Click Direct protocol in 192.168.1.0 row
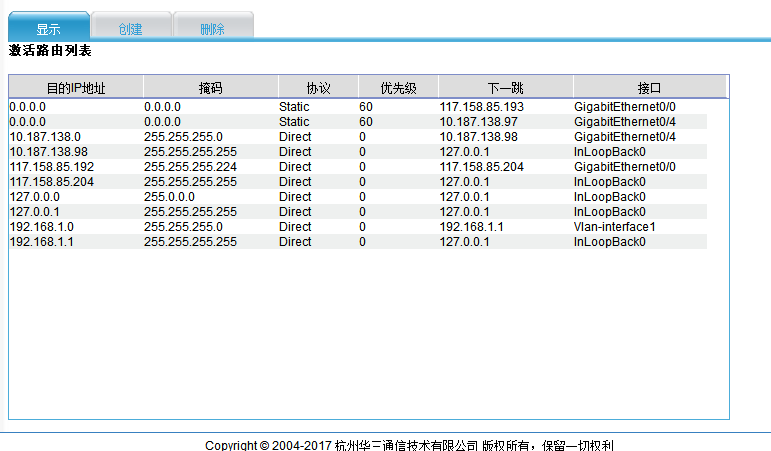The width and height of the screenshot is (771, 451). point(295,227)
